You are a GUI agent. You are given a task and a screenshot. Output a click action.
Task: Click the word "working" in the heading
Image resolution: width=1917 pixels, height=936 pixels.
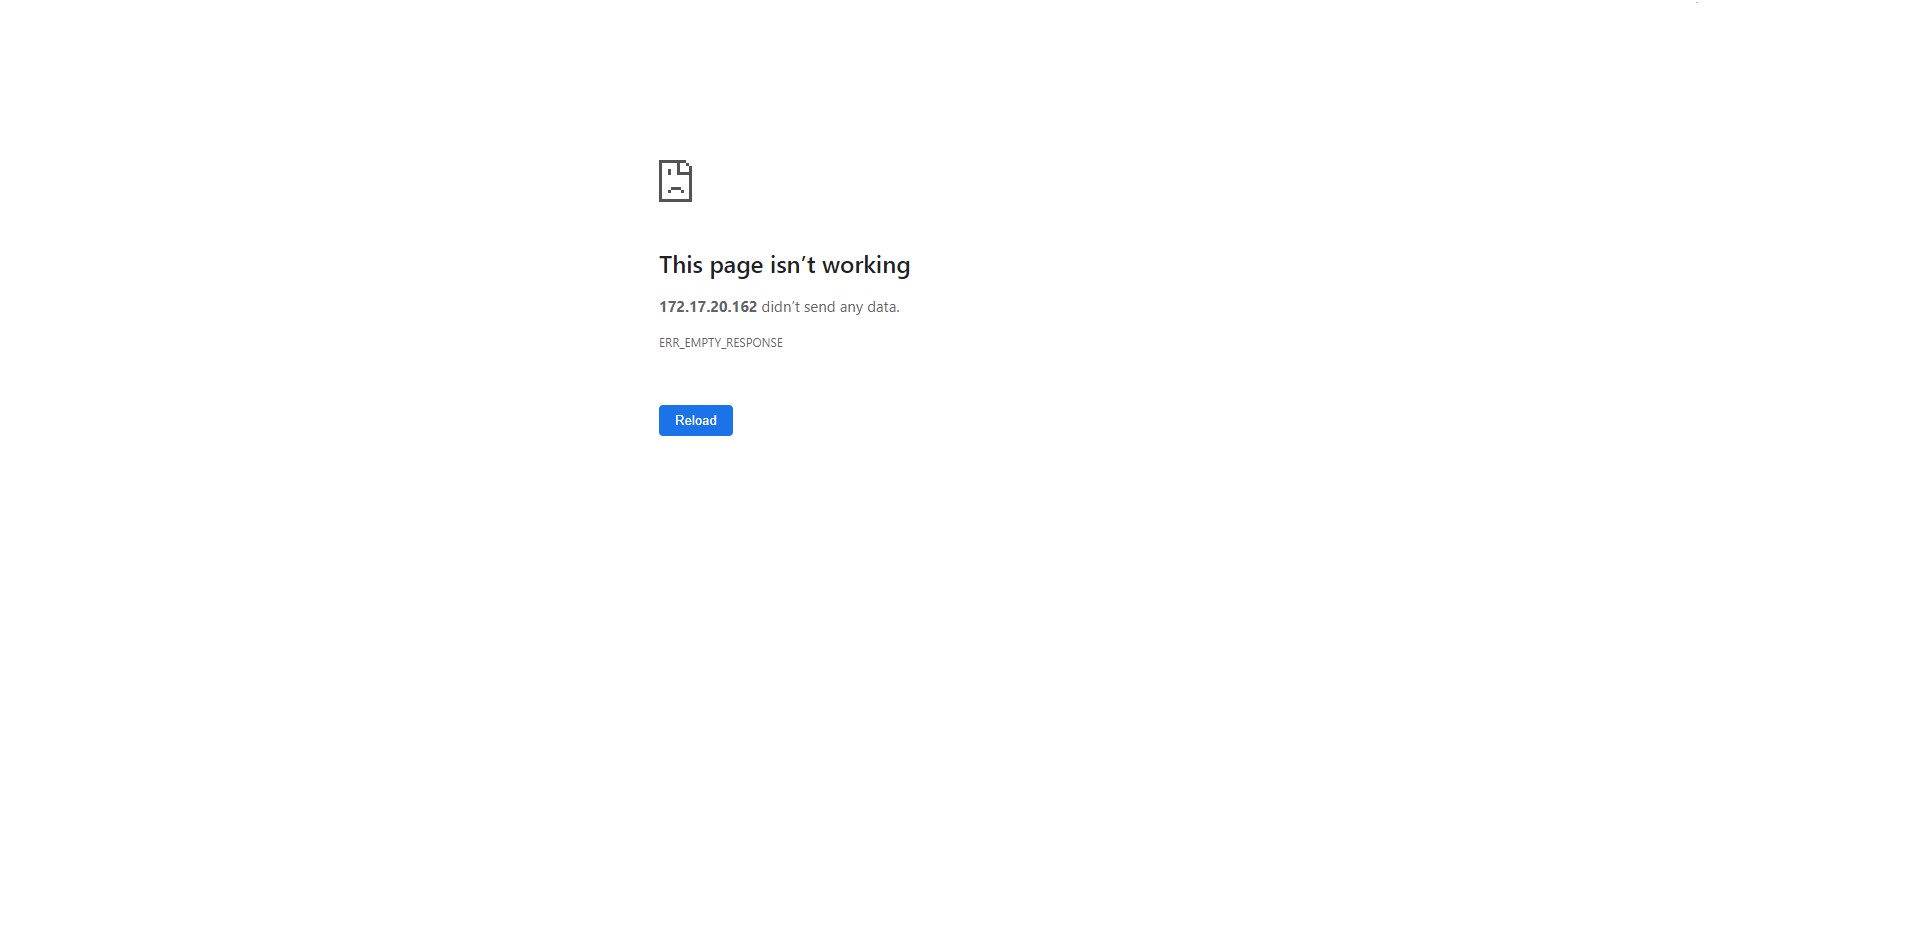866,265
